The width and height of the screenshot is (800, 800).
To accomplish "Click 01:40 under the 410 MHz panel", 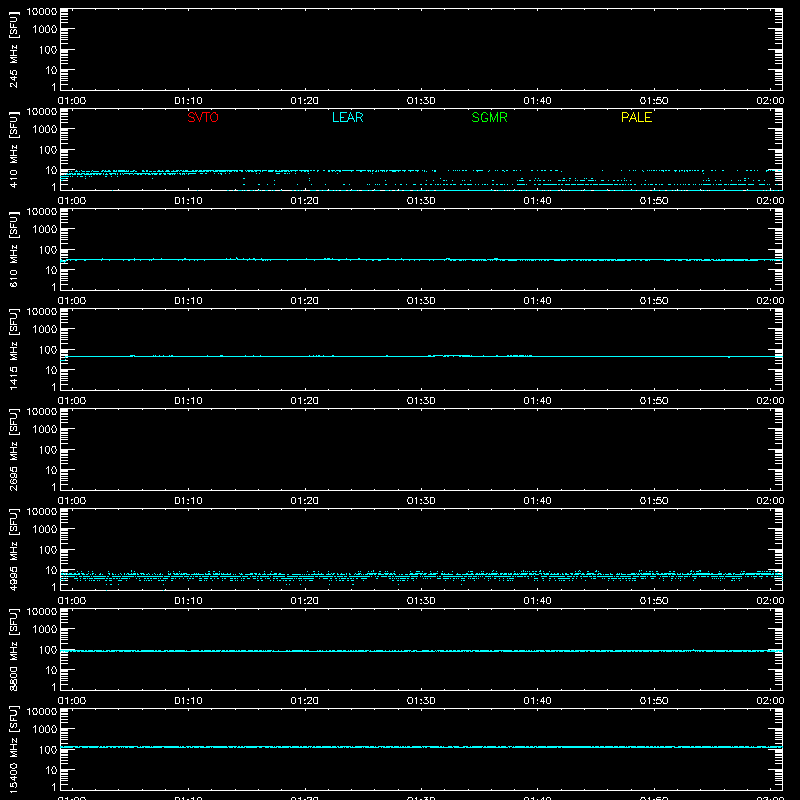I will 537,201.
